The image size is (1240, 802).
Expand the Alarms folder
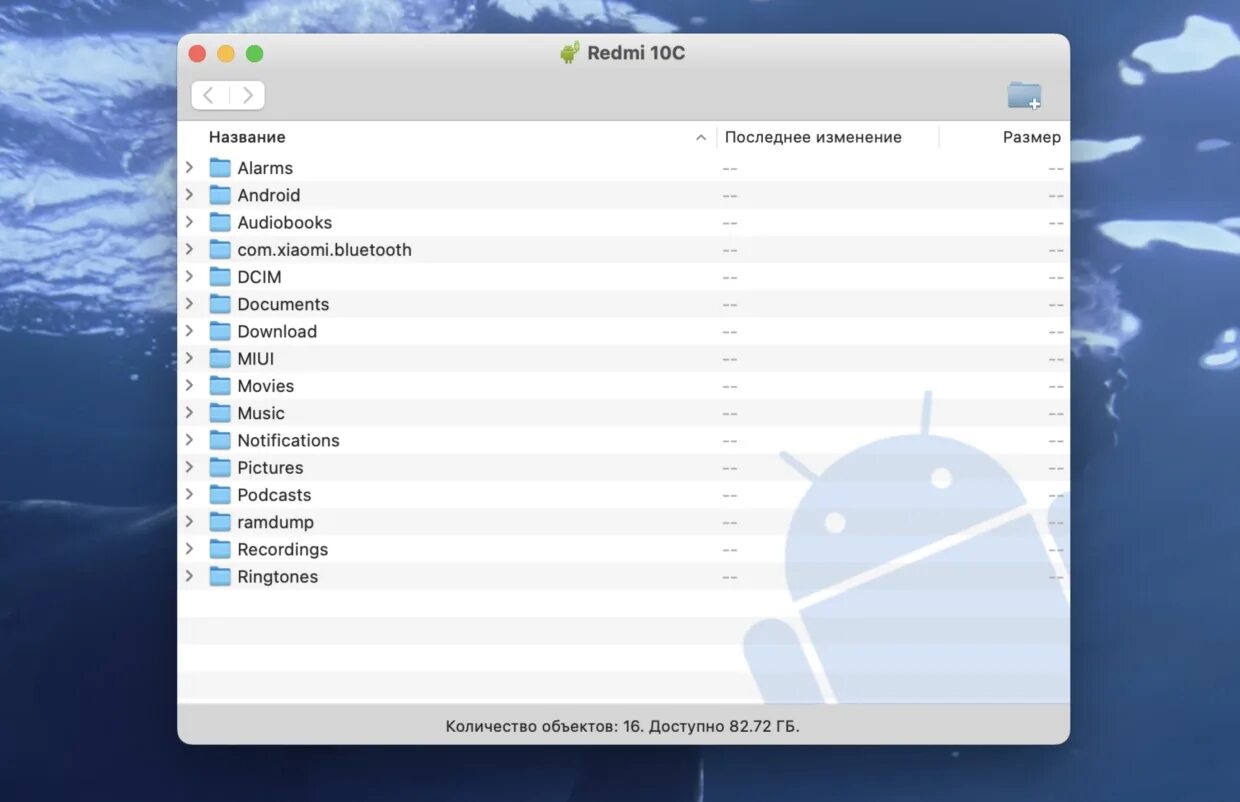(189, 167)
